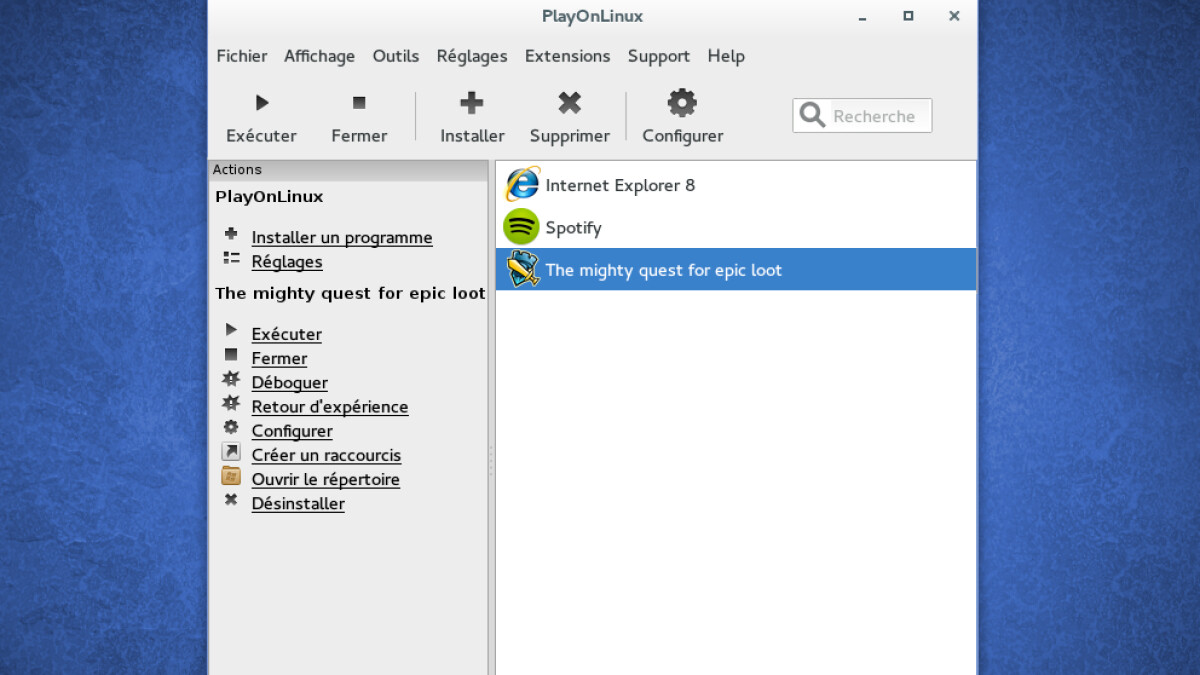Open the Réglages link in Actions sidebar

coord(287,262)
